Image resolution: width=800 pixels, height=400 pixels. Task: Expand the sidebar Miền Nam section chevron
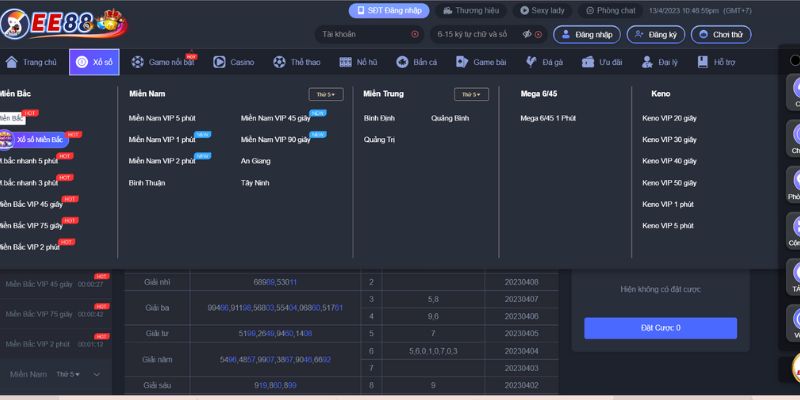pos(97,374)
